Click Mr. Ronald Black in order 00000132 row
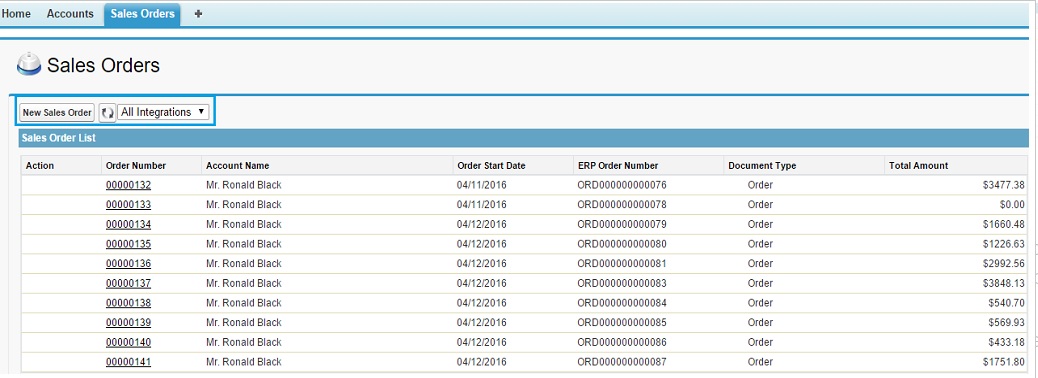Viewport: 1038px width, 378px height. pyautogui.click(x=244, y=185)
